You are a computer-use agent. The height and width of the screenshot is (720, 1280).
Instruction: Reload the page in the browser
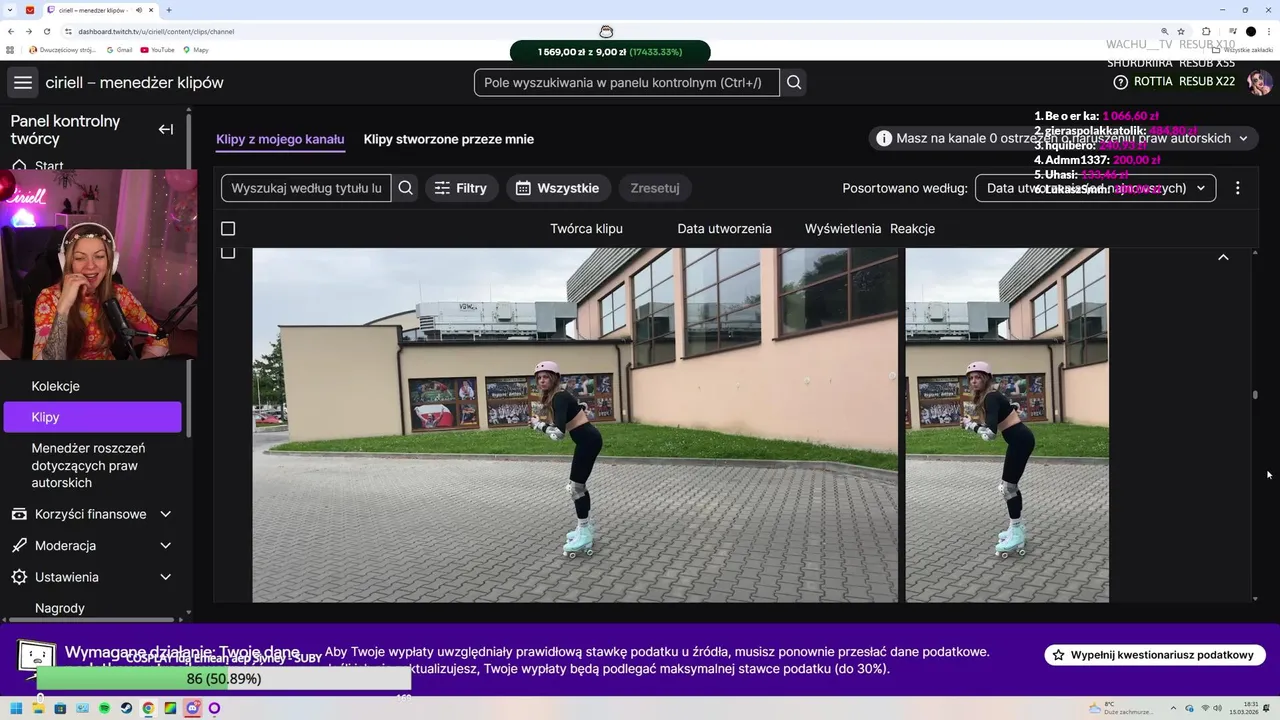click(x=47, y=31)
